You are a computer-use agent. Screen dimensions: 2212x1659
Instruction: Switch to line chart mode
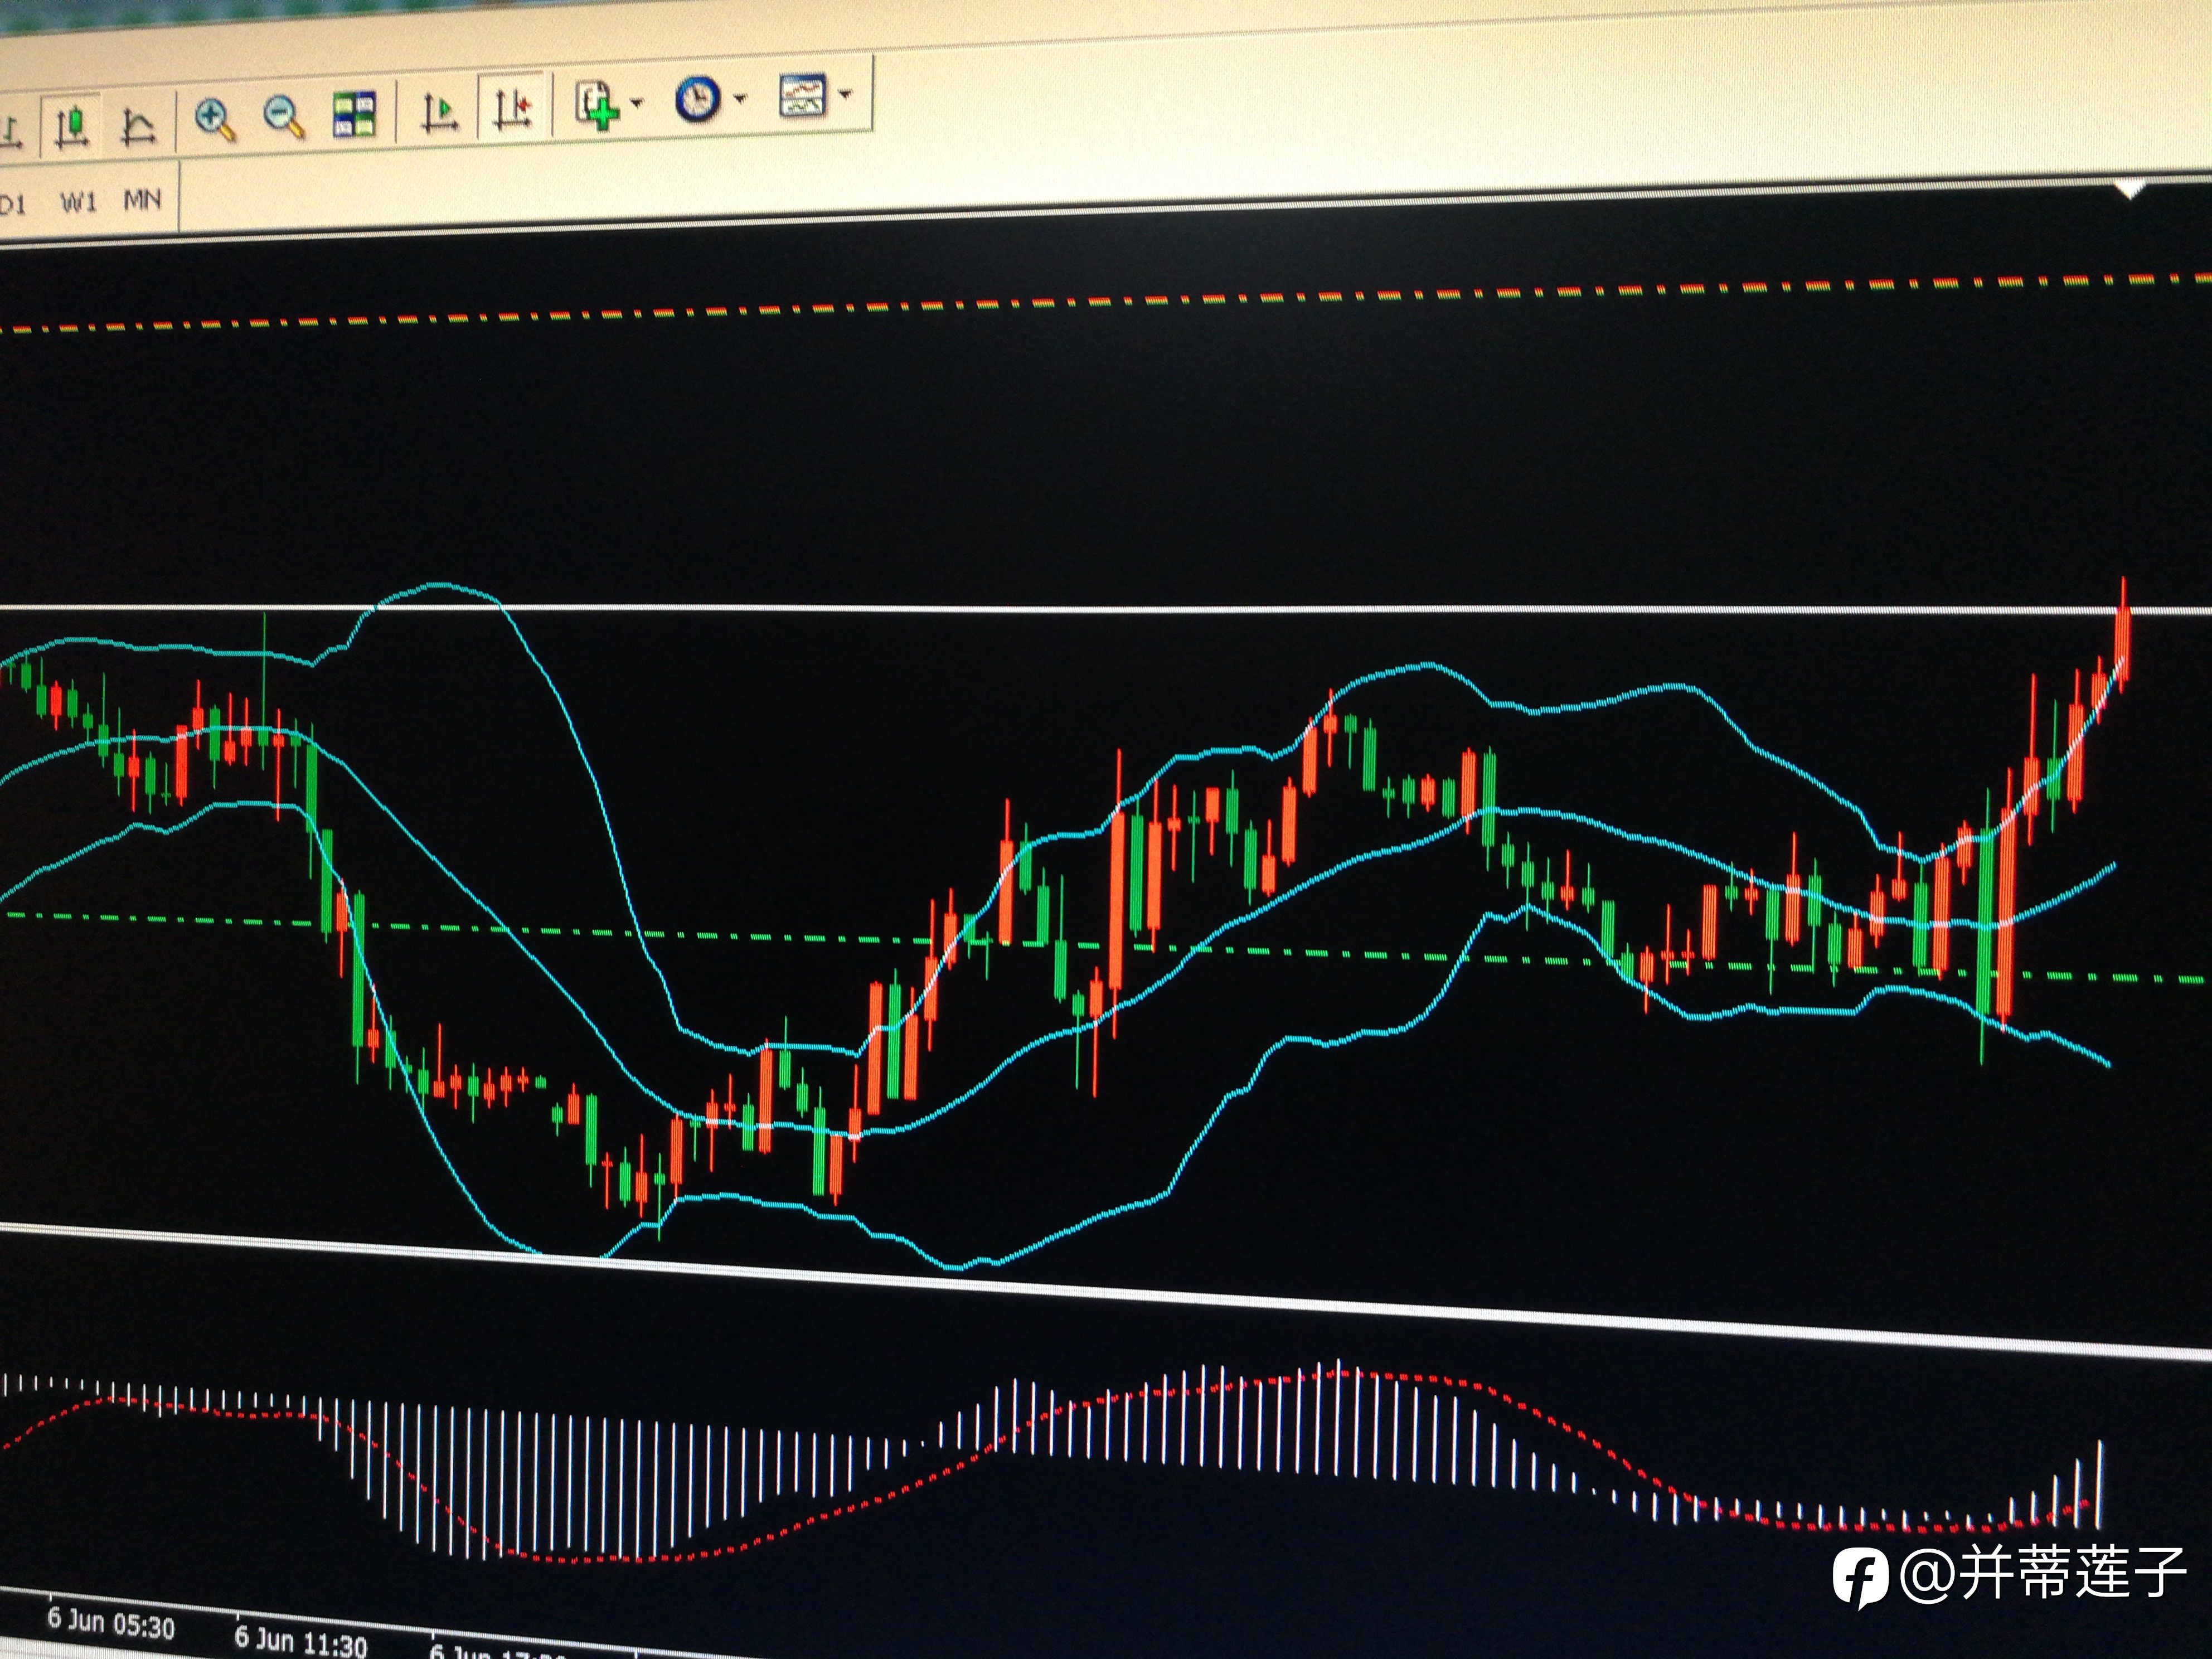point(137,127)
